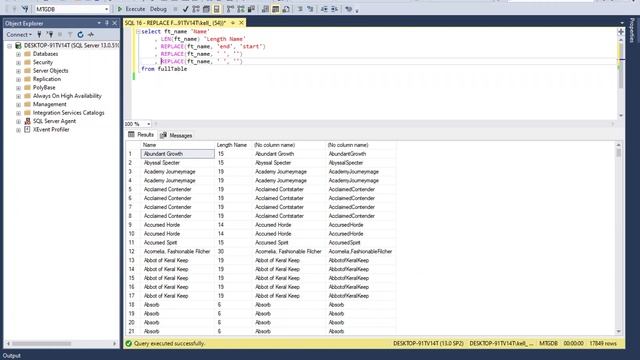Viewport: 640px width, 360px height.
Task: Close the Object Explorer panel
Action: click(115, 23)
